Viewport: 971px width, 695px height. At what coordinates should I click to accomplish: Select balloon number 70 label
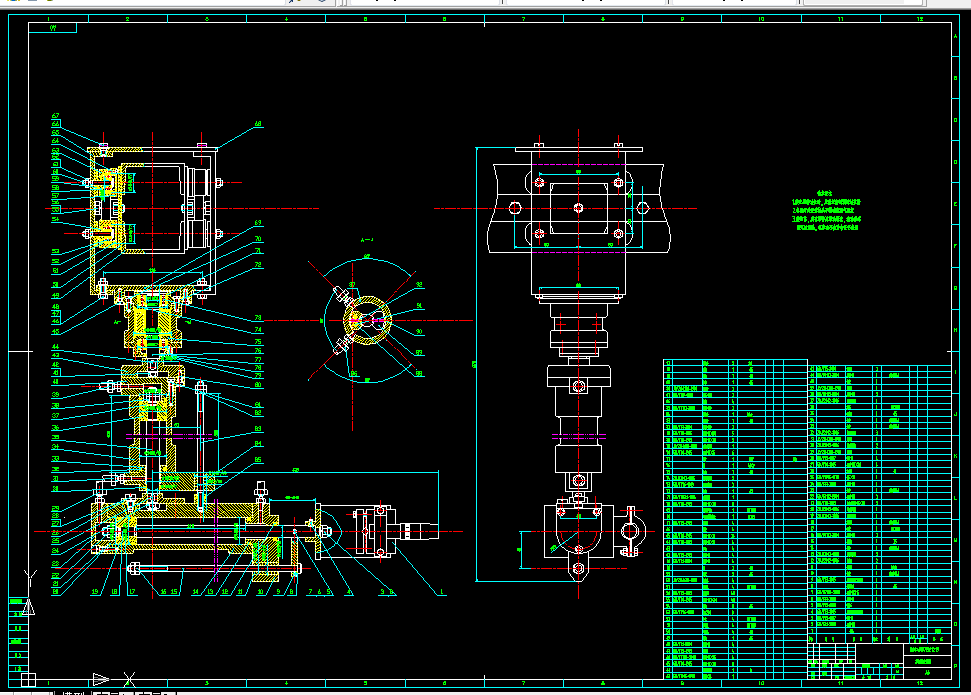point(258,238)
